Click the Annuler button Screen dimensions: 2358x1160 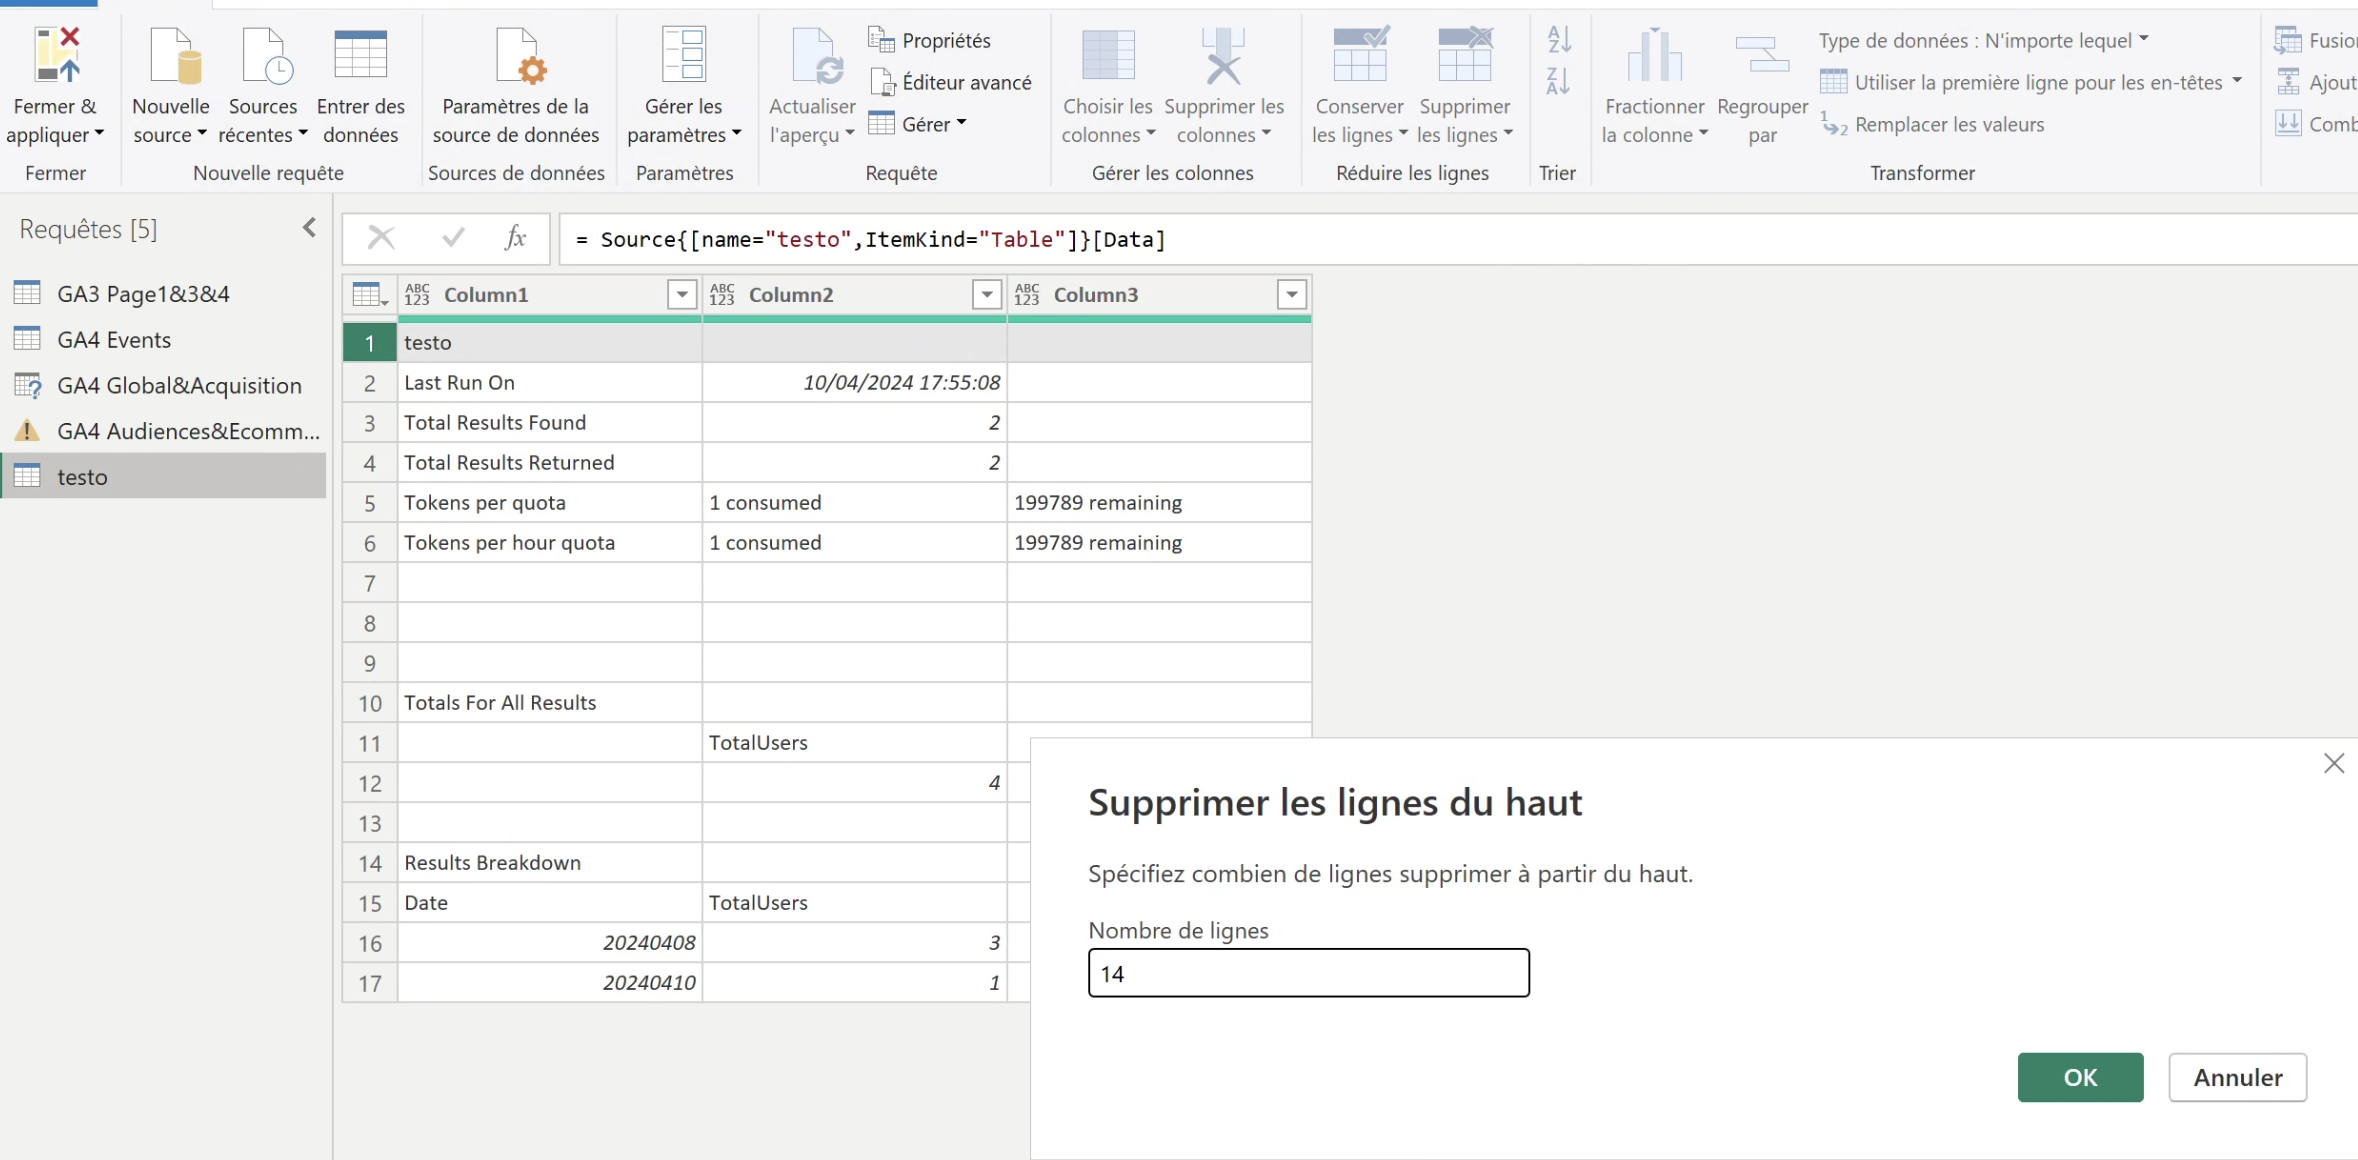click(2237, 1077)
